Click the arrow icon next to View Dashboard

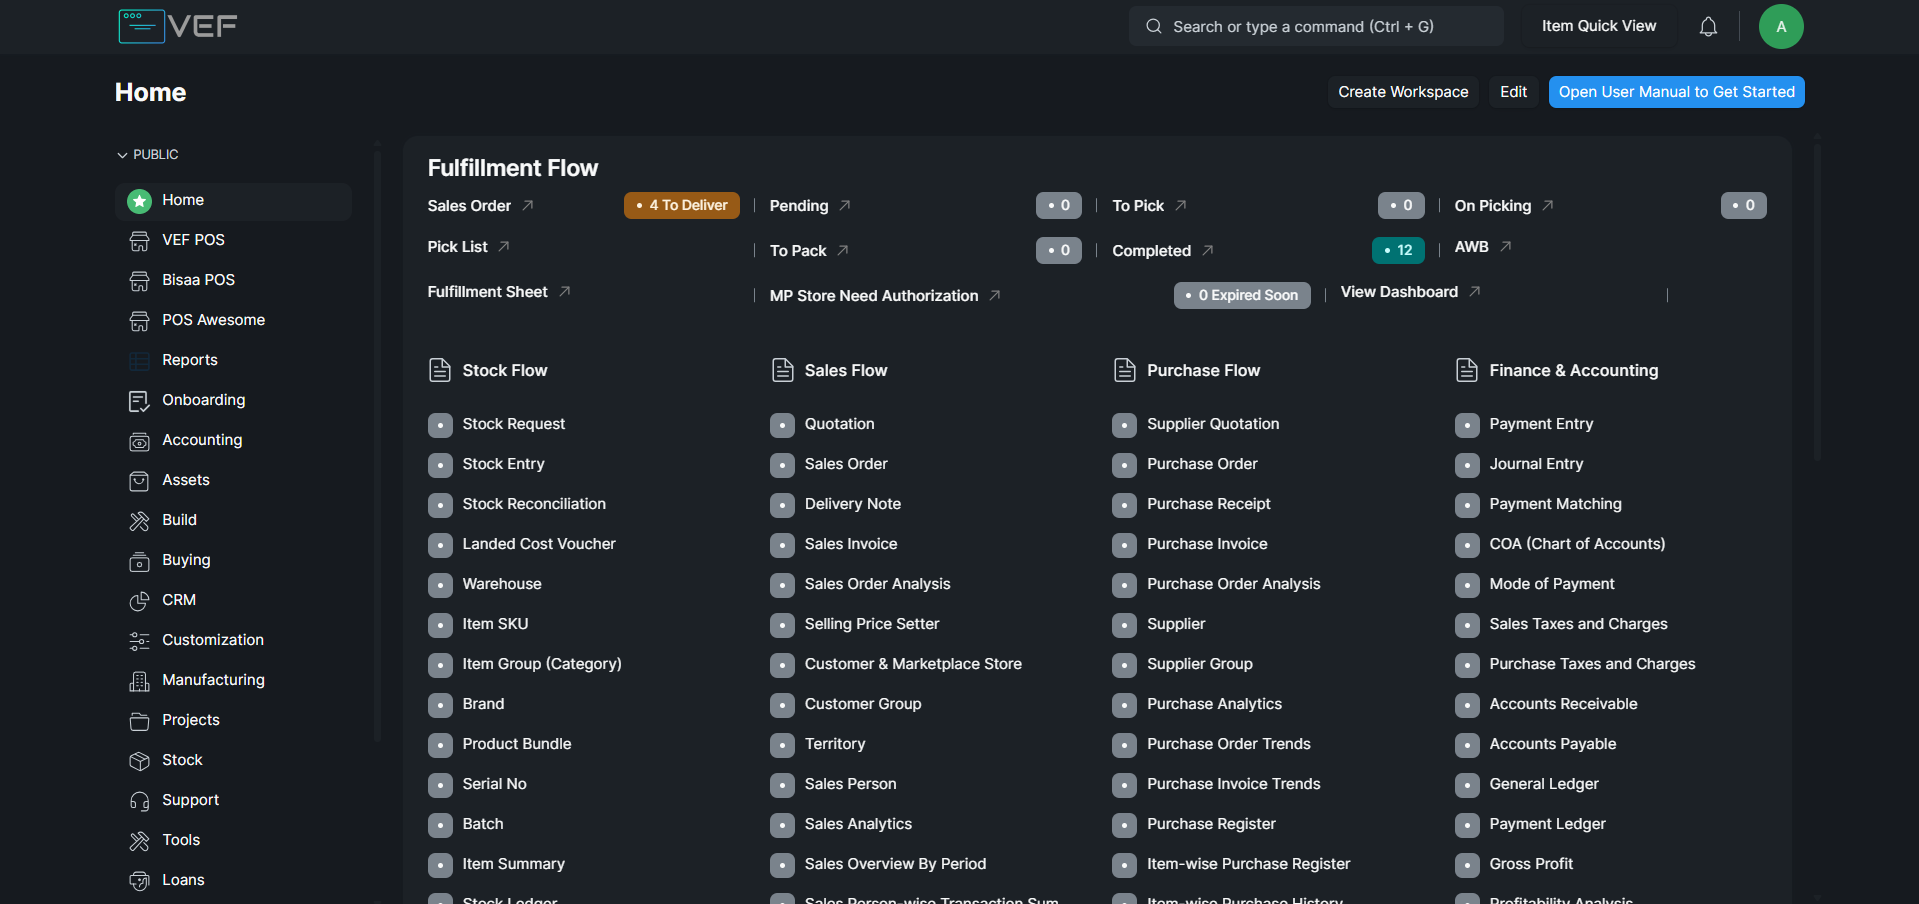coord(1475,292)
